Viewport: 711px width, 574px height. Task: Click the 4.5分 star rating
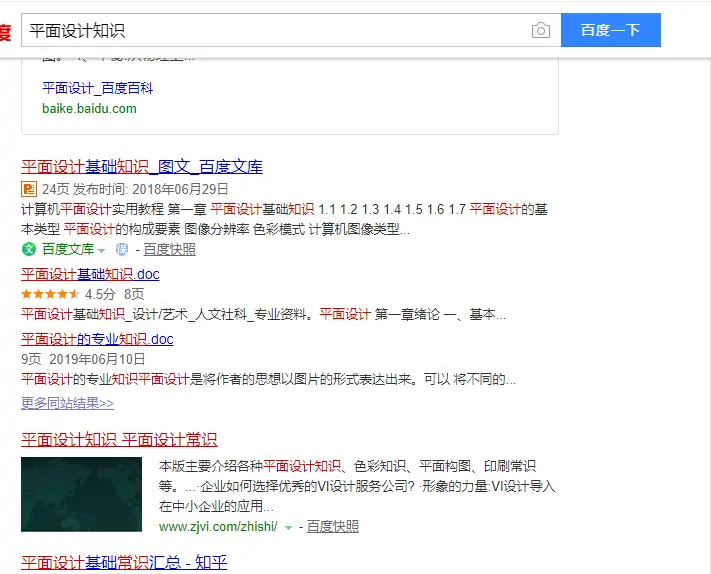(68, 294)
